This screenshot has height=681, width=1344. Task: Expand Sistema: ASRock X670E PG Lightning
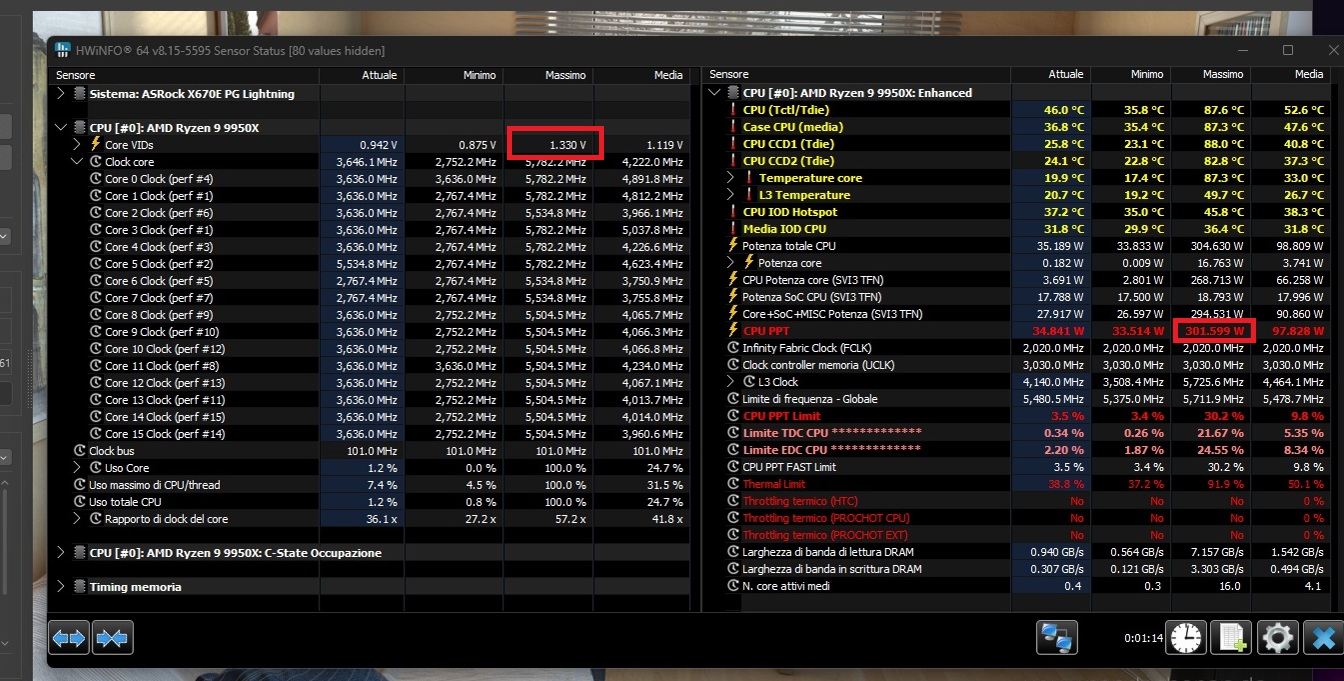click(61, 94)
